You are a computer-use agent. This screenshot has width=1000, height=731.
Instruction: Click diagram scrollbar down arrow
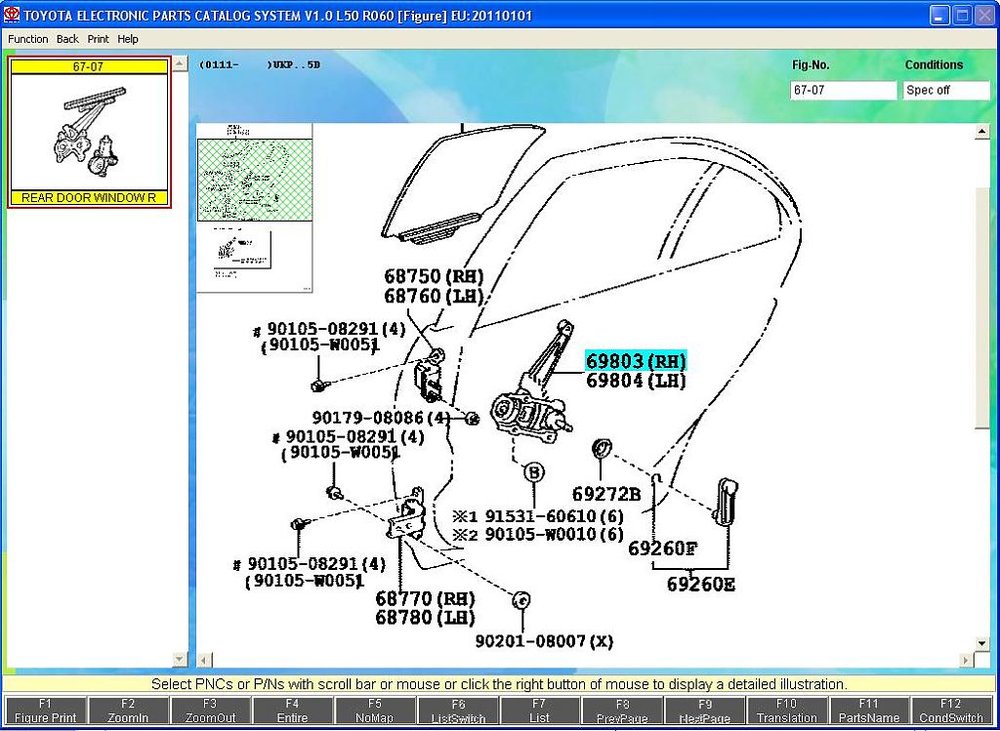click(x=982, y=644)
